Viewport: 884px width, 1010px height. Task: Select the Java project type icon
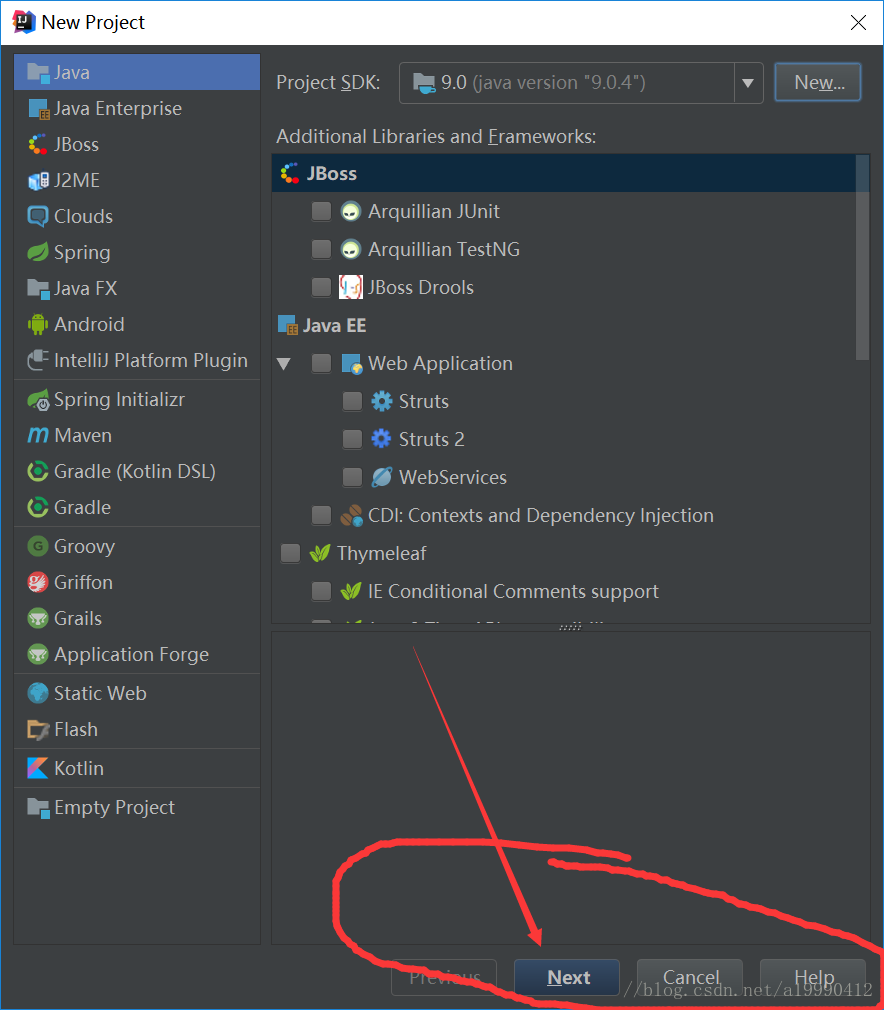(38, 73)
